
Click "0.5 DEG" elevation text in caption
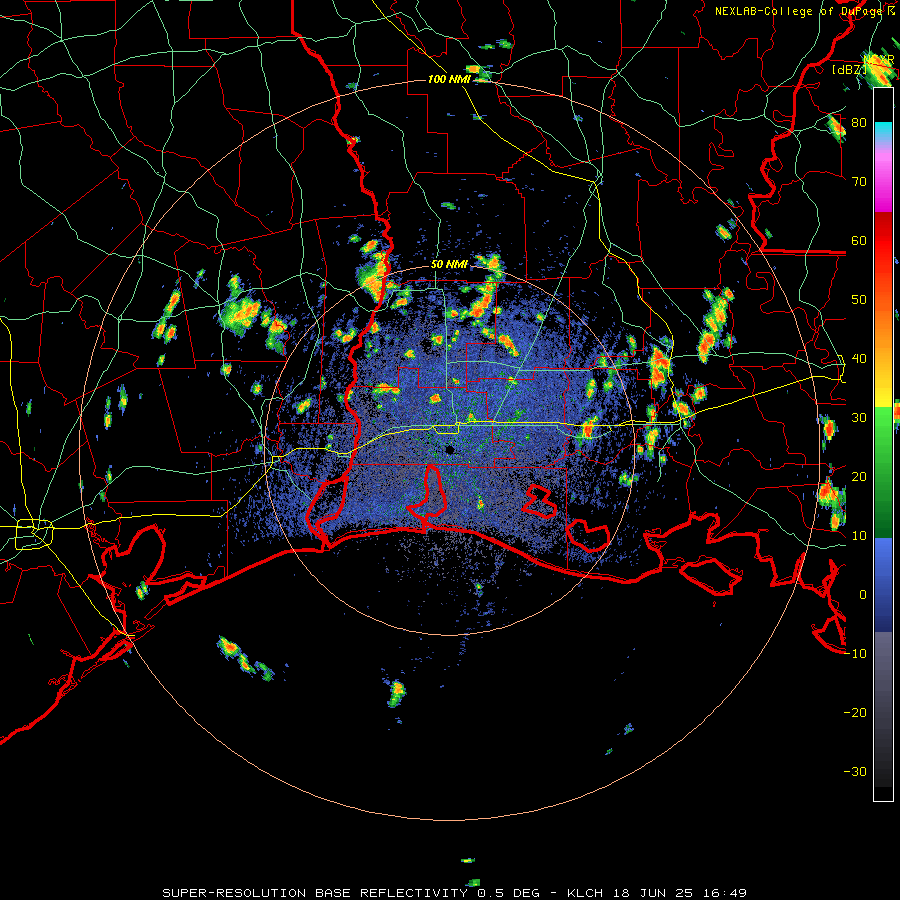click(508, 893)
